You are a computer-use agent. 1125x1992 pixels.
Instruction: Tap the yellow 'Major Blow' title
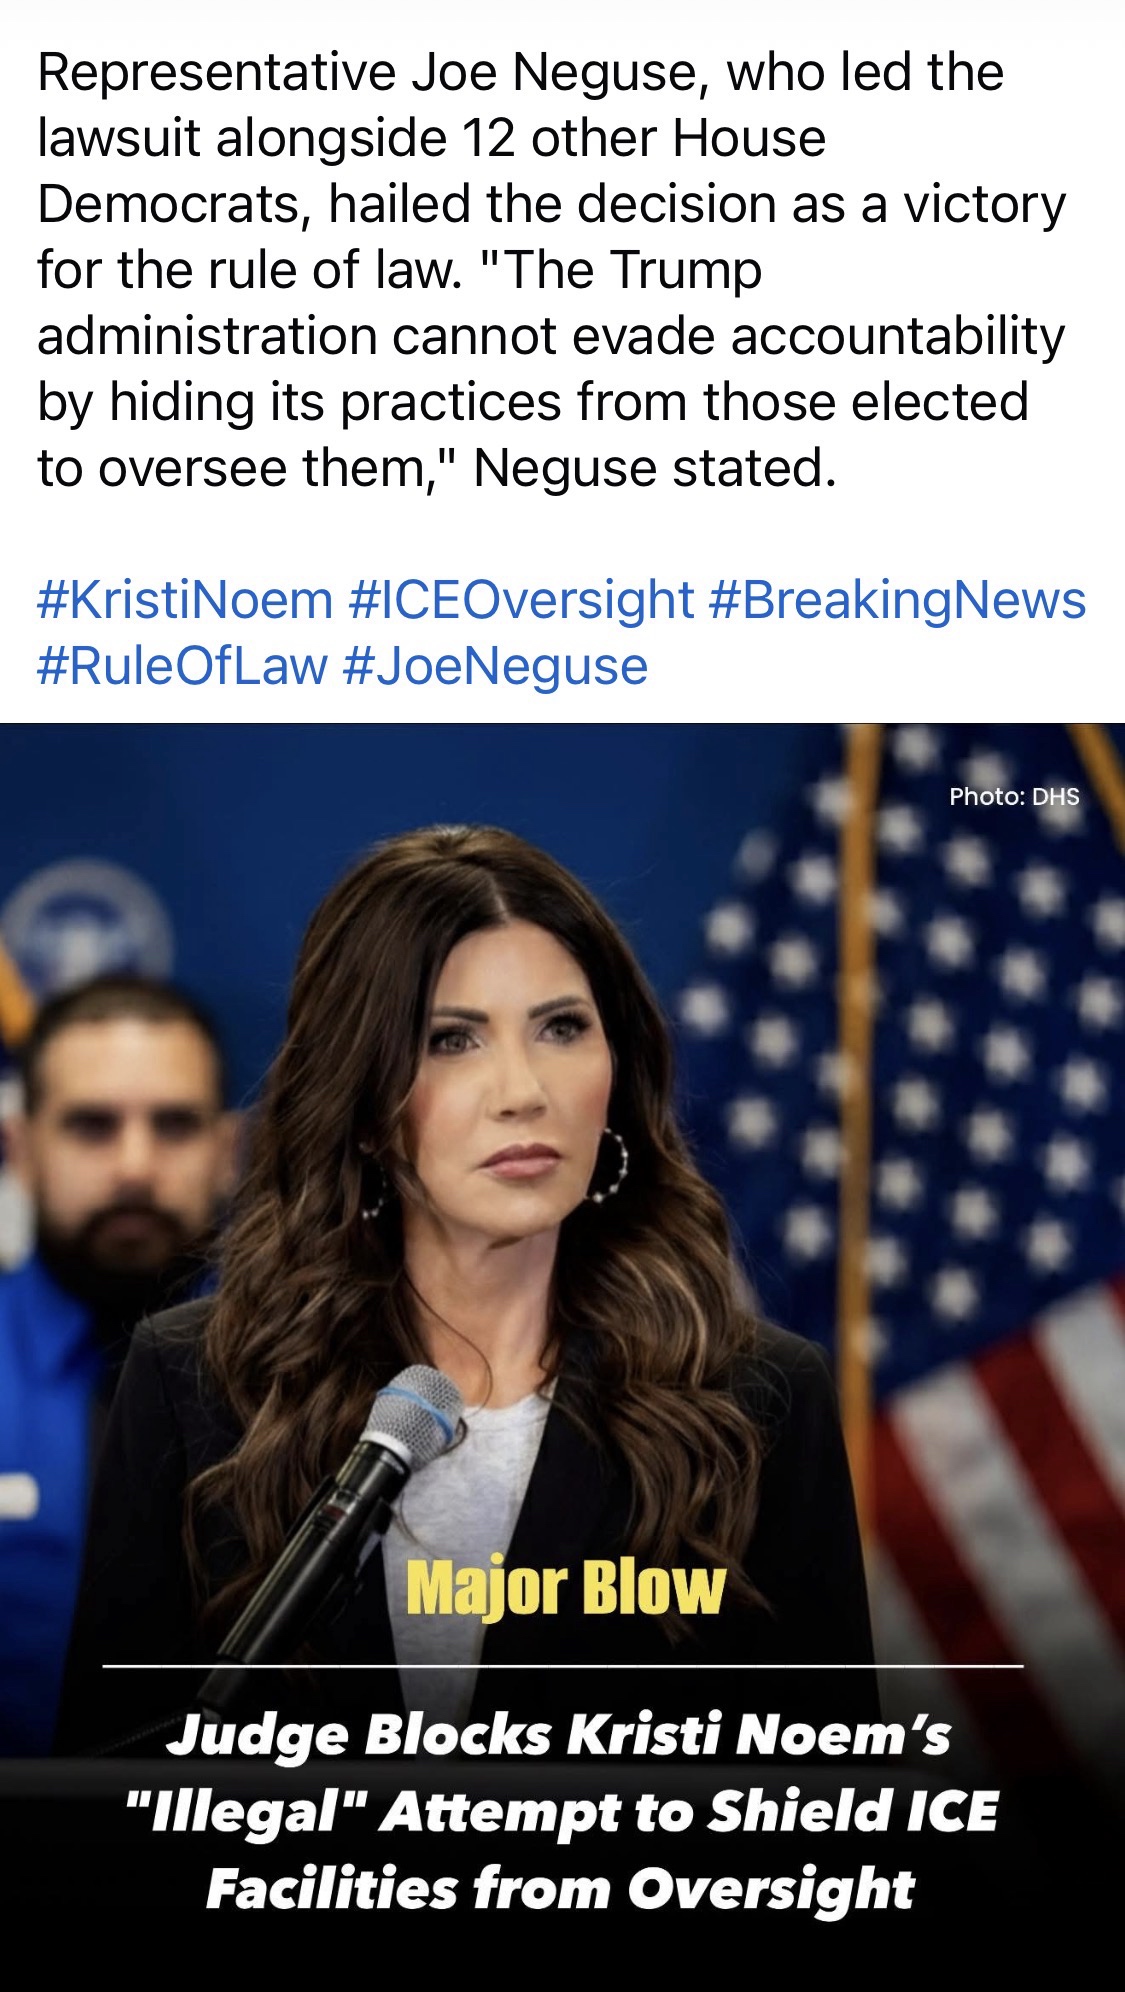click(x=565, y=1588)
